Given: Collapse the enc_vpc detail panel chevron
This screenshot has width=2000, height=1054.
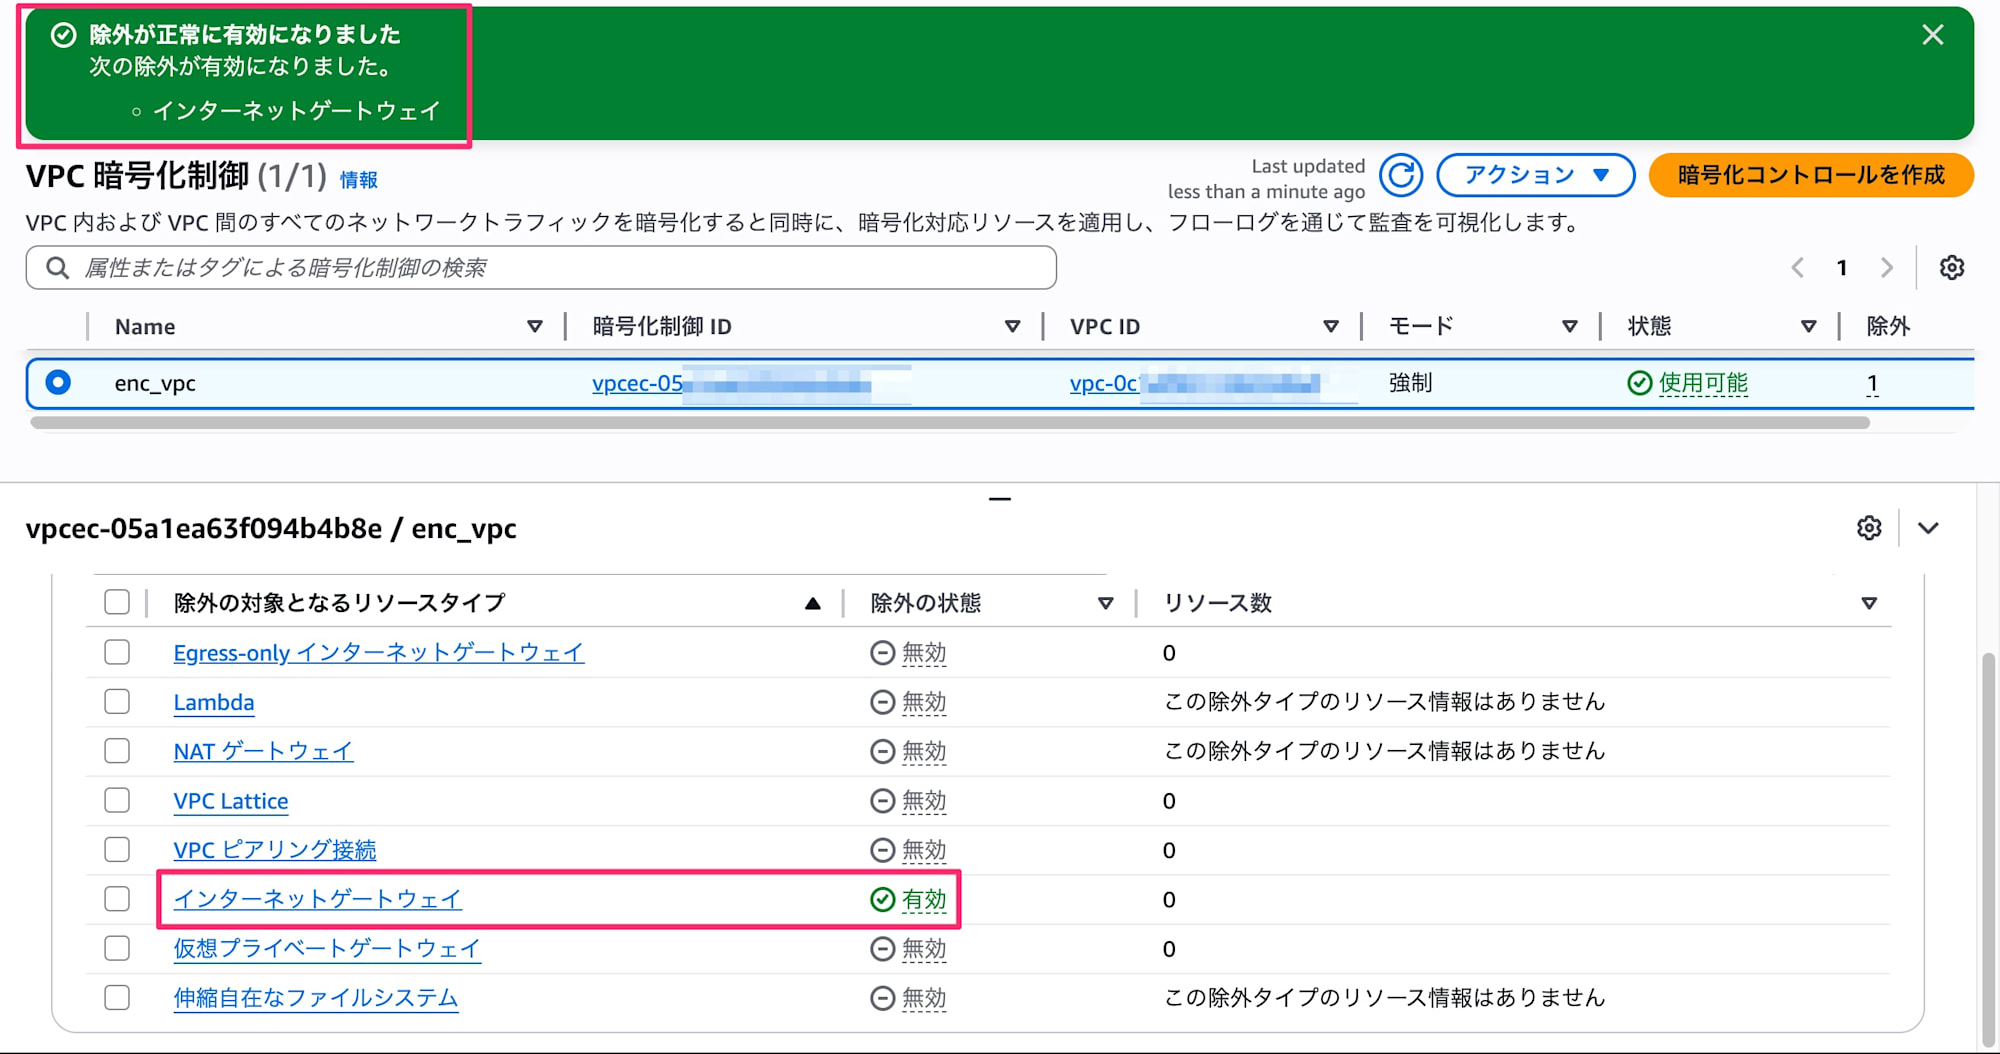Looking at the screenshot, I should point(1928,529).
